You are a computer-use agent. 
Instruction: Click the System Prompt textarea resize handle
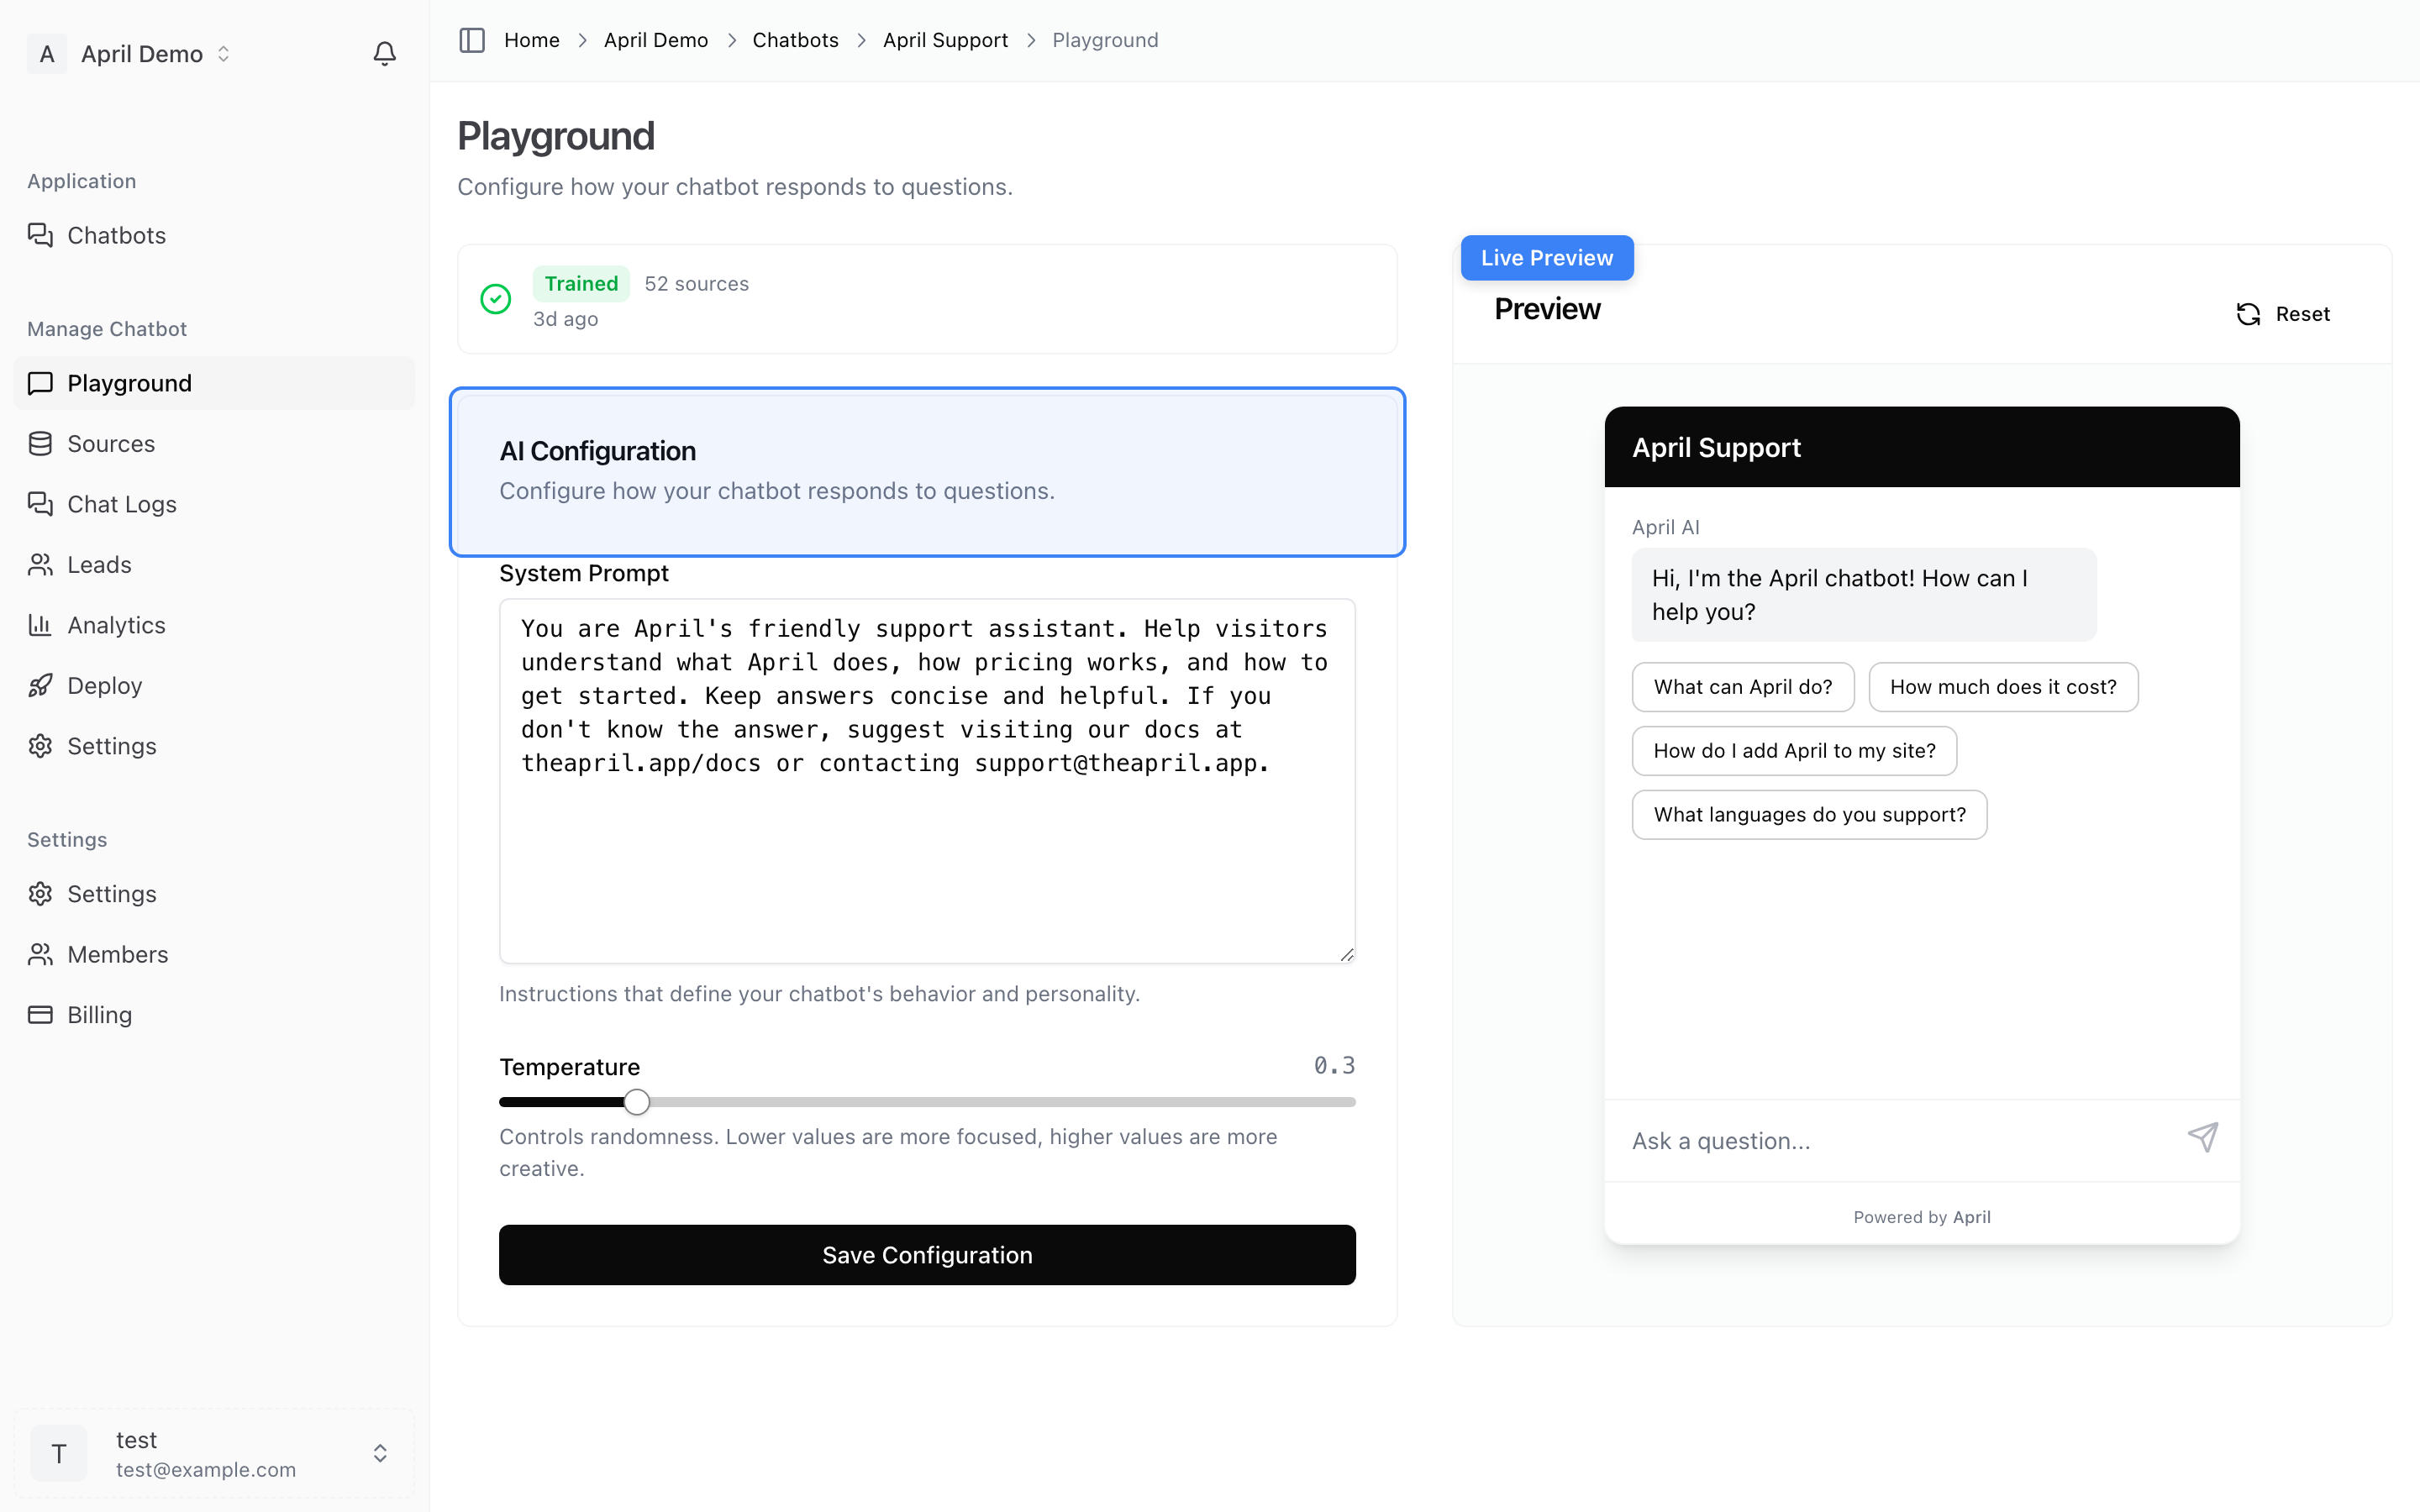(x=1346, y=954)
